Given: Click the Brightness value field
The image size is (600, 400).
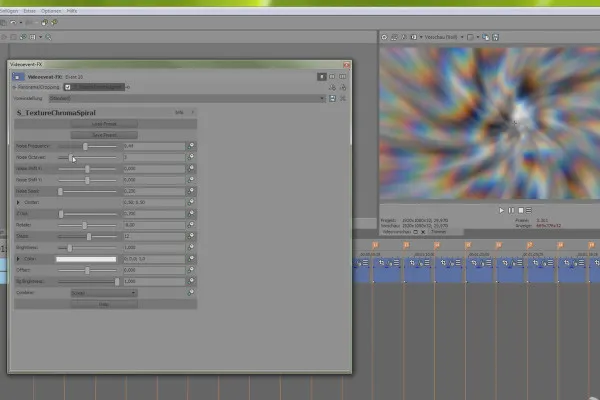Looking at the screenshot, I should 154,247.
